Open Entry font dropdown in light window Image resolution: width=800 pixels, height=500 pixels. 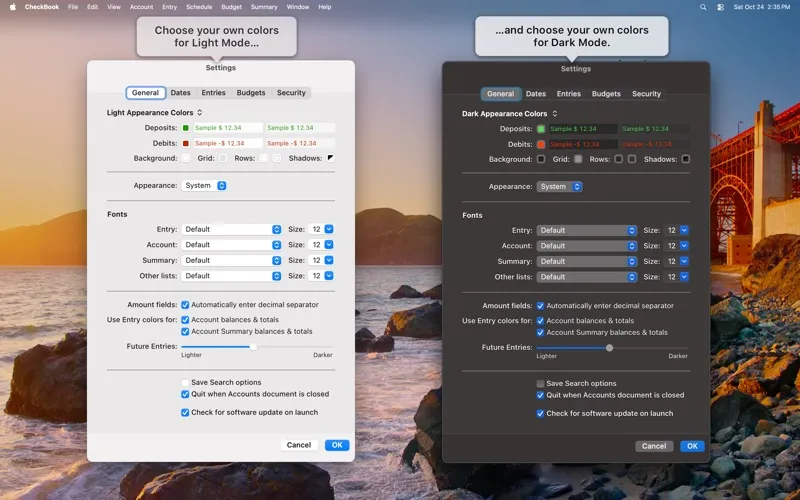(231, 230)
